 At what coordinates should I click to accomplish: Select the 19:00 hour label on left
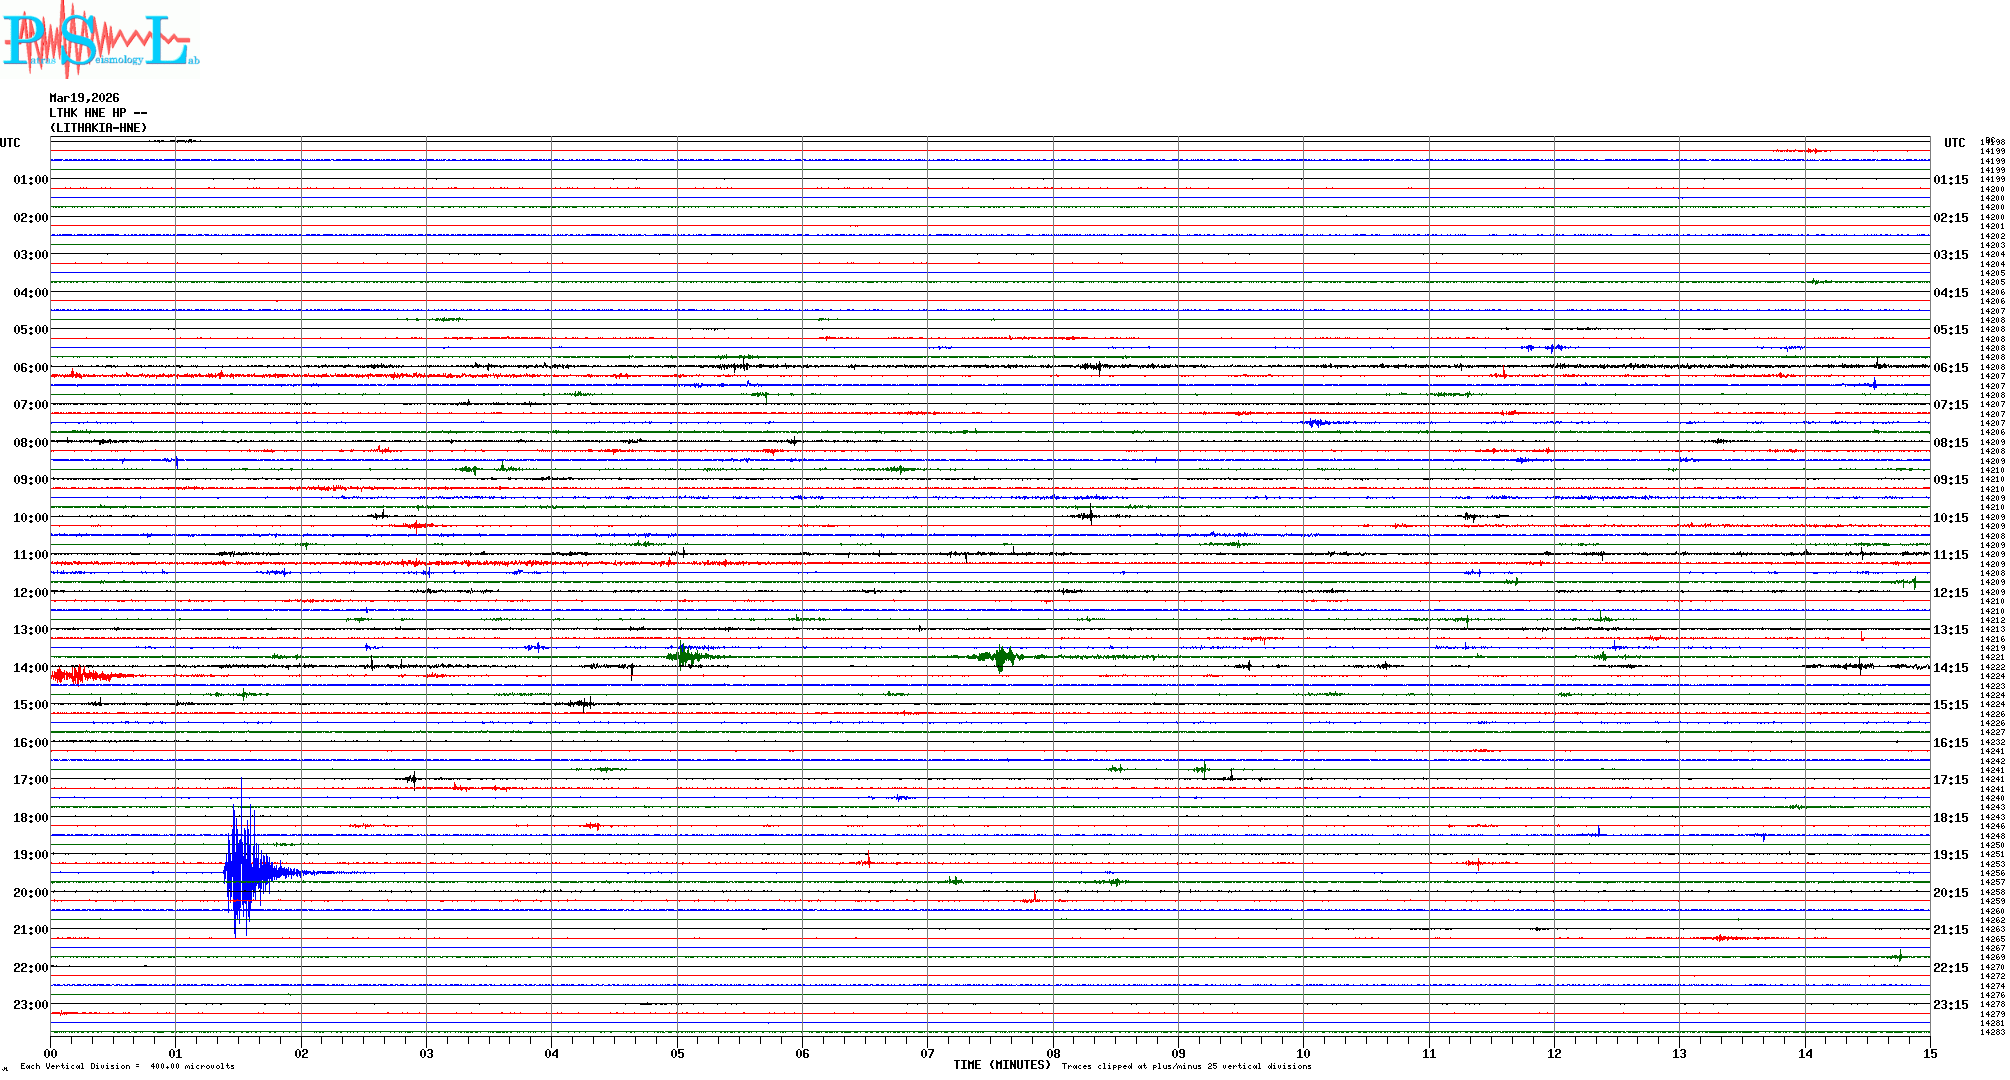click(x=31, y=855)
